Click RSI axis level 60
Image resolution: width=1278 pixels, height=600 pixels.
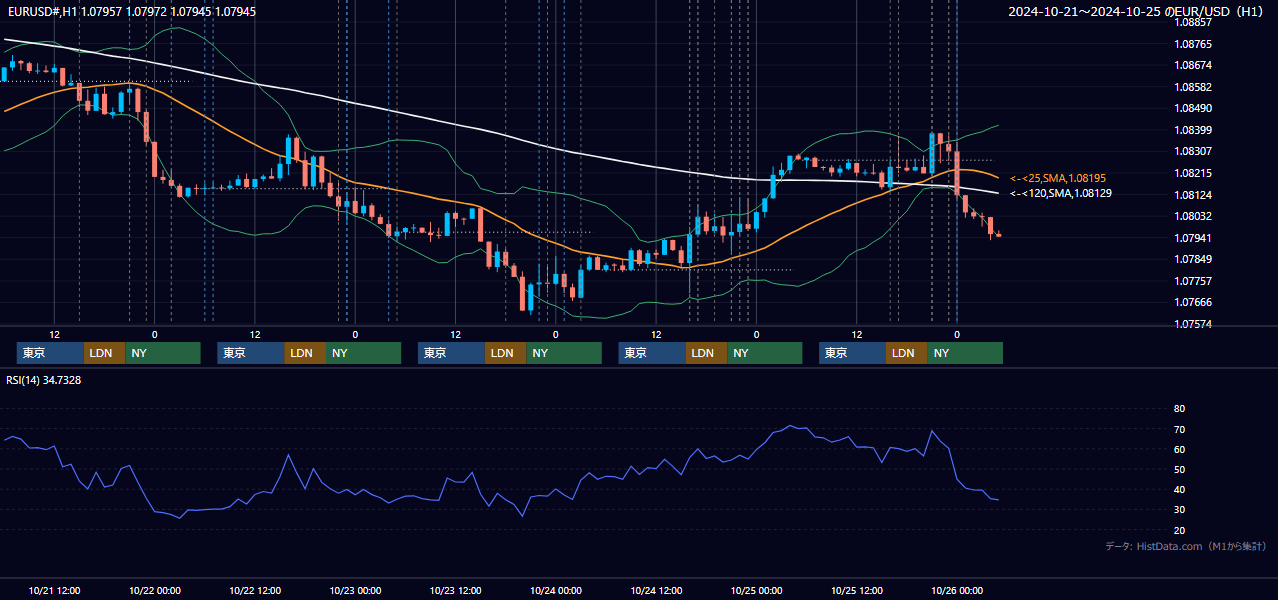pos(1179,449)
